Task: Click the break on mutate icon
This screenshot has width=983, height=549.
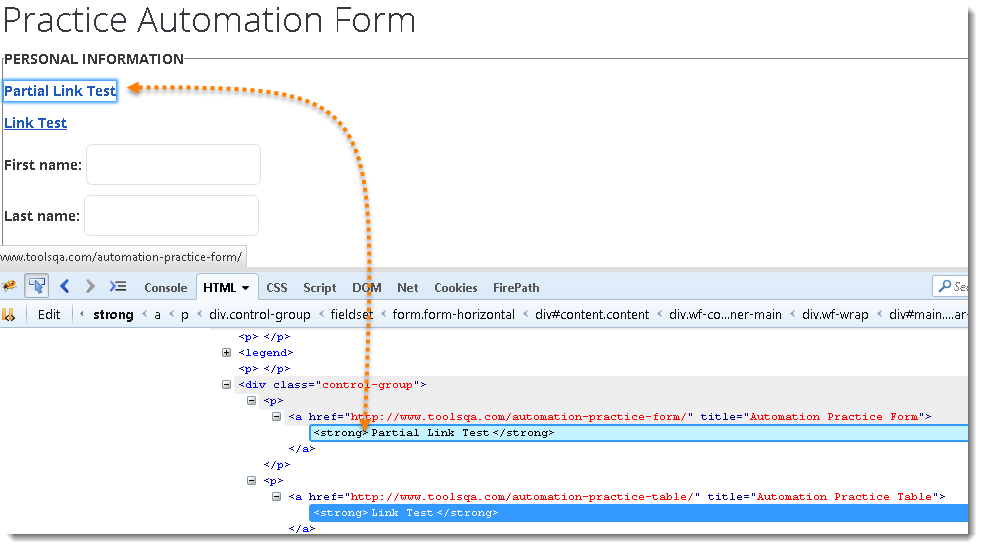Action: pos(8,314)
